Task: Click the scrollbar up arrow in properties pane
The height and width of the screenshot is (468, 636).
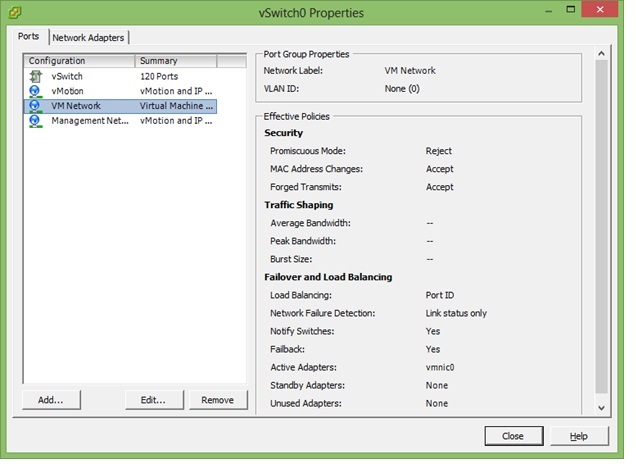Action: pos(601,53)
